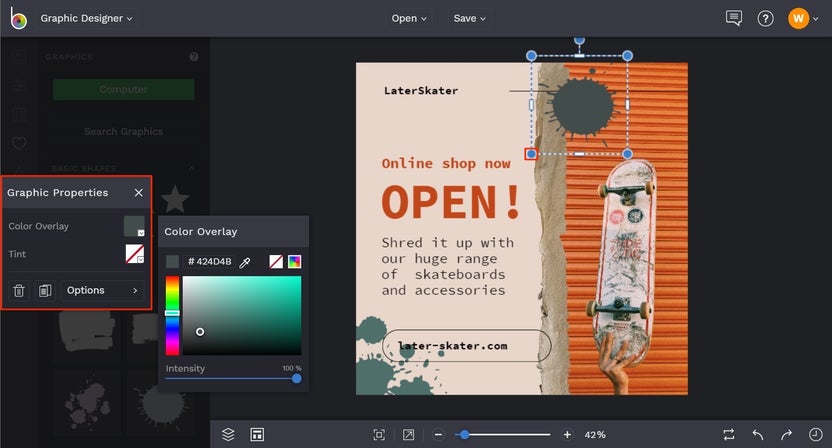This screenshot has width=832, height=448.
Task: Click the Options button
Action: [x=102, y=290]
